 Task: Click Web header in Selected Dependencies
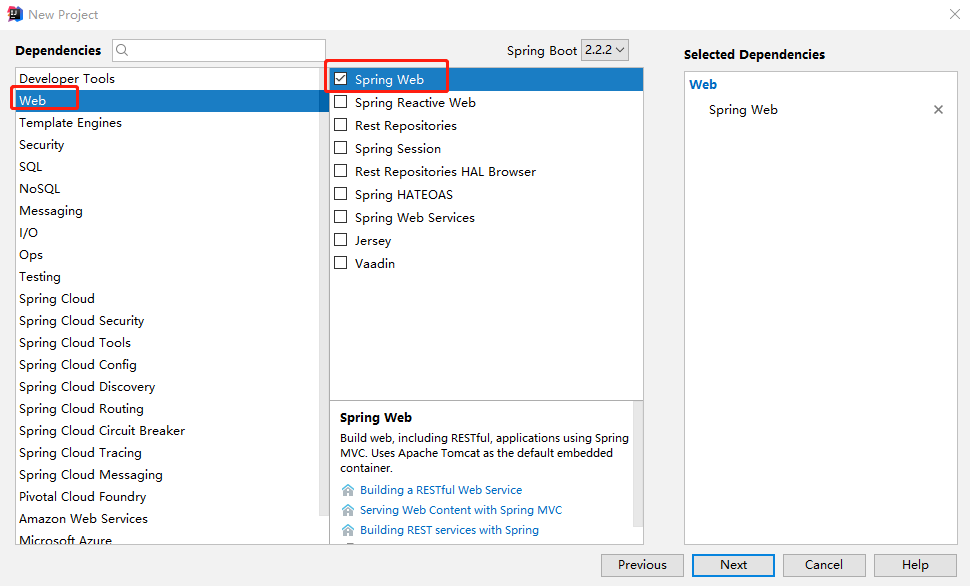pyautogui.click(x=703, y=85)
